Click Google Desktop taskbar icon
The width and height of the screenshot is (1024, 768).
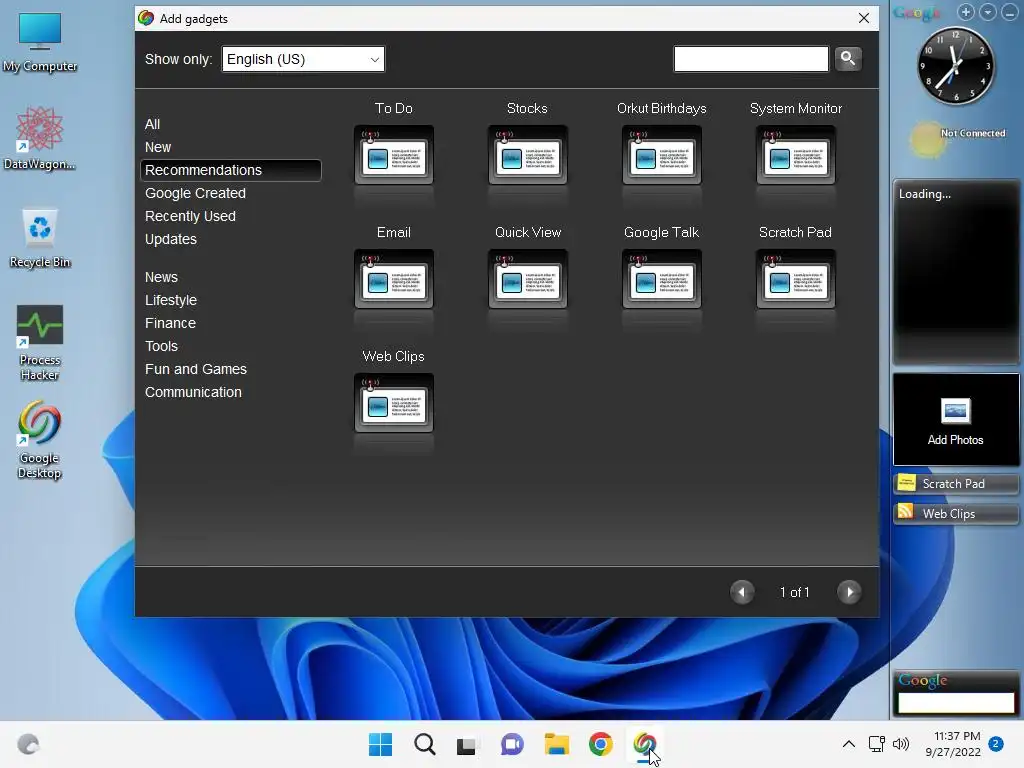click(x=645, y=744)
